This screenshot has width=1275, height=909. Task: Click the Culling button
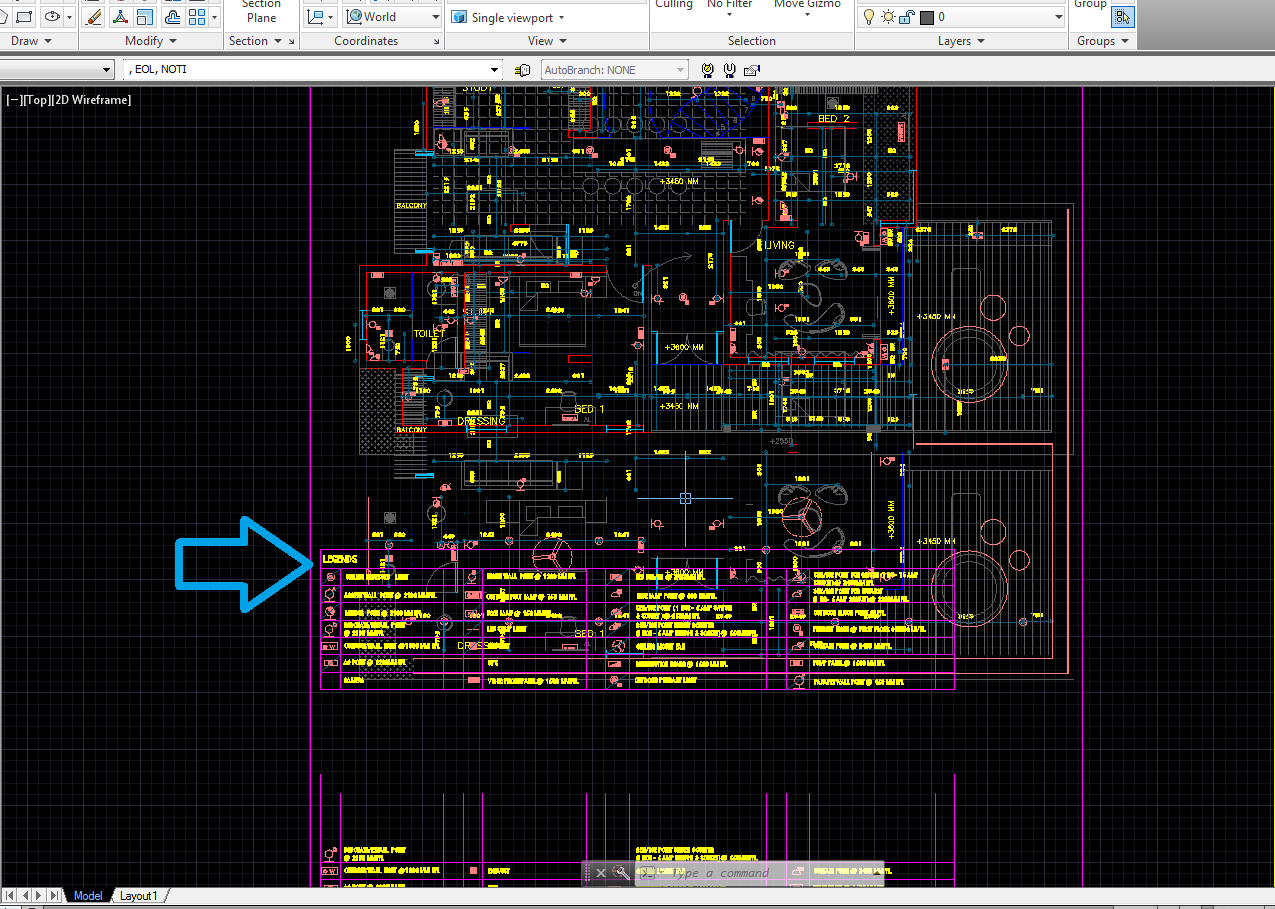tap(674, 5)
